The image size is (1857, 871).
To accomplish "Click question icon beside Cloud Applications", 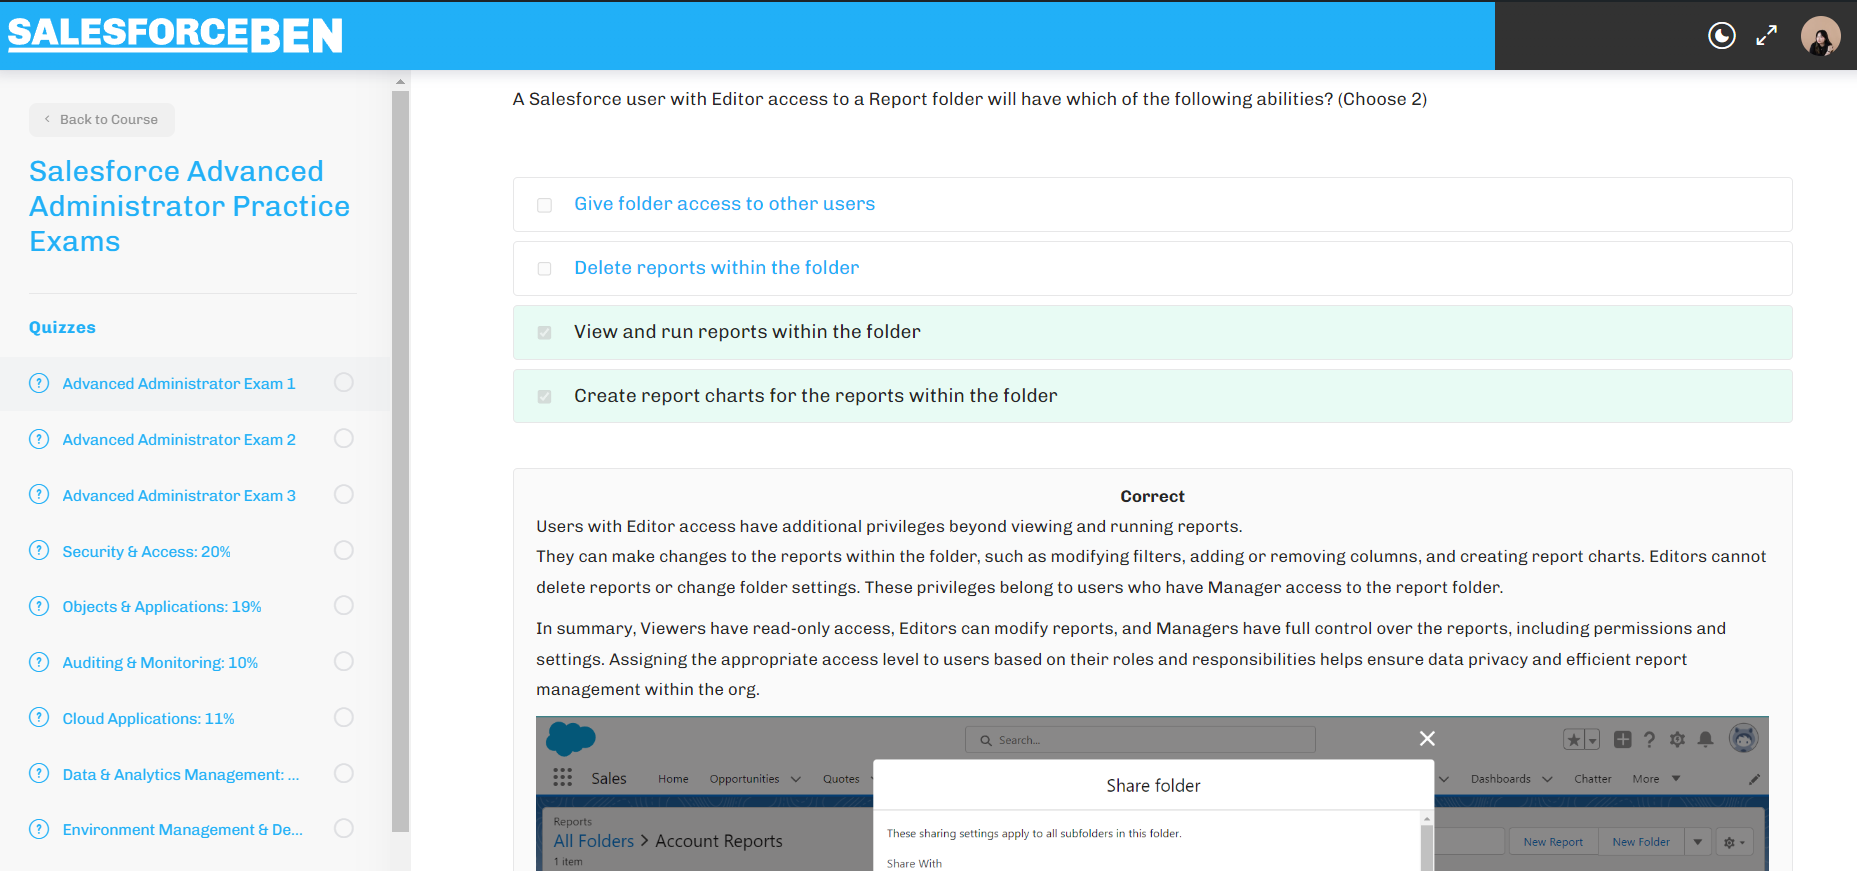I will click(39, 718).
